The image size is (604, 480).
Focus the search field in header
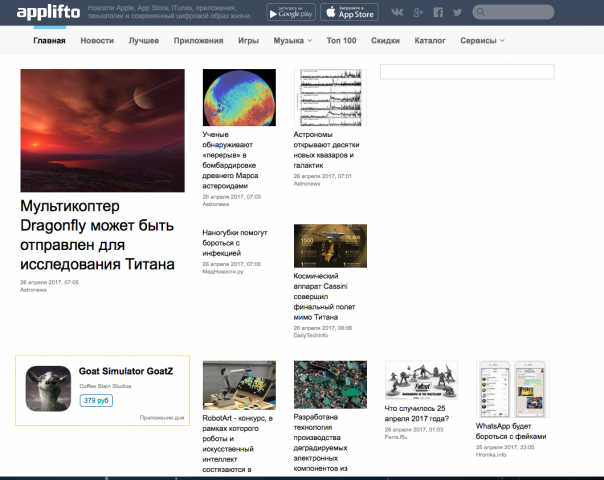tap(513, 12)
